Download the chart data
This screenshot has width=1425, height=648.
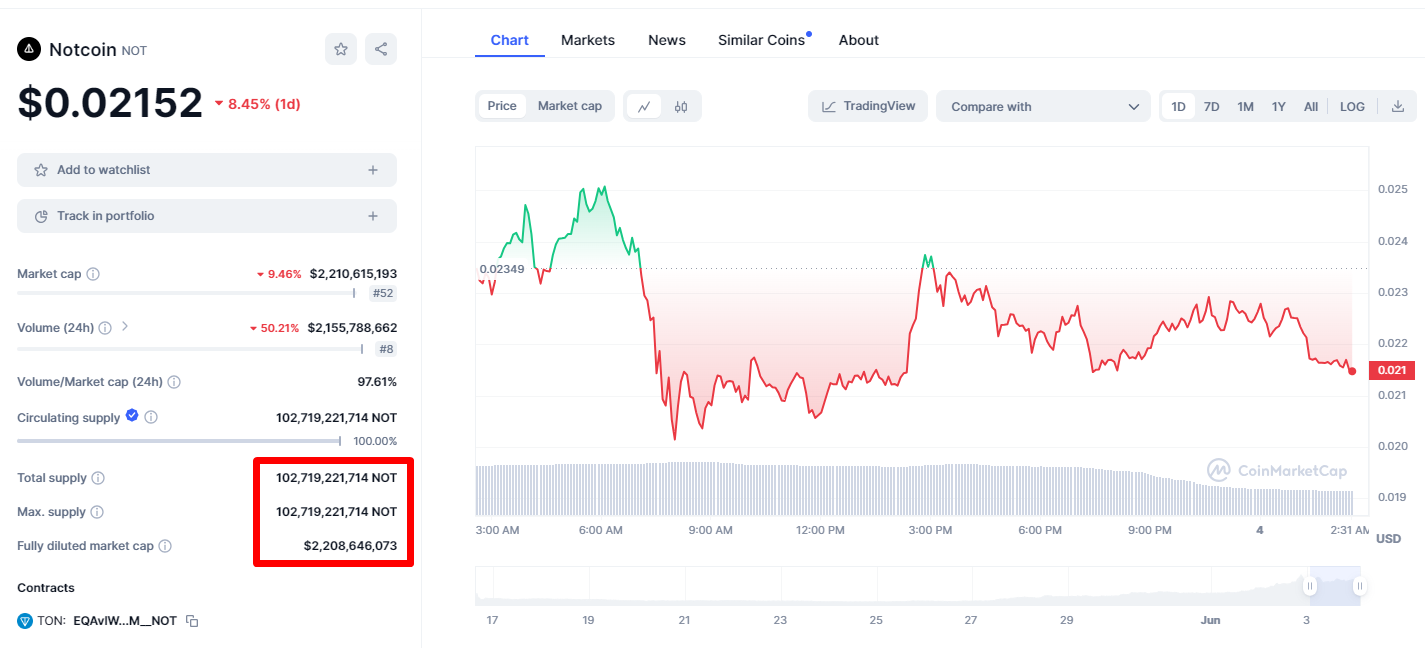[x=1398, y=106]
